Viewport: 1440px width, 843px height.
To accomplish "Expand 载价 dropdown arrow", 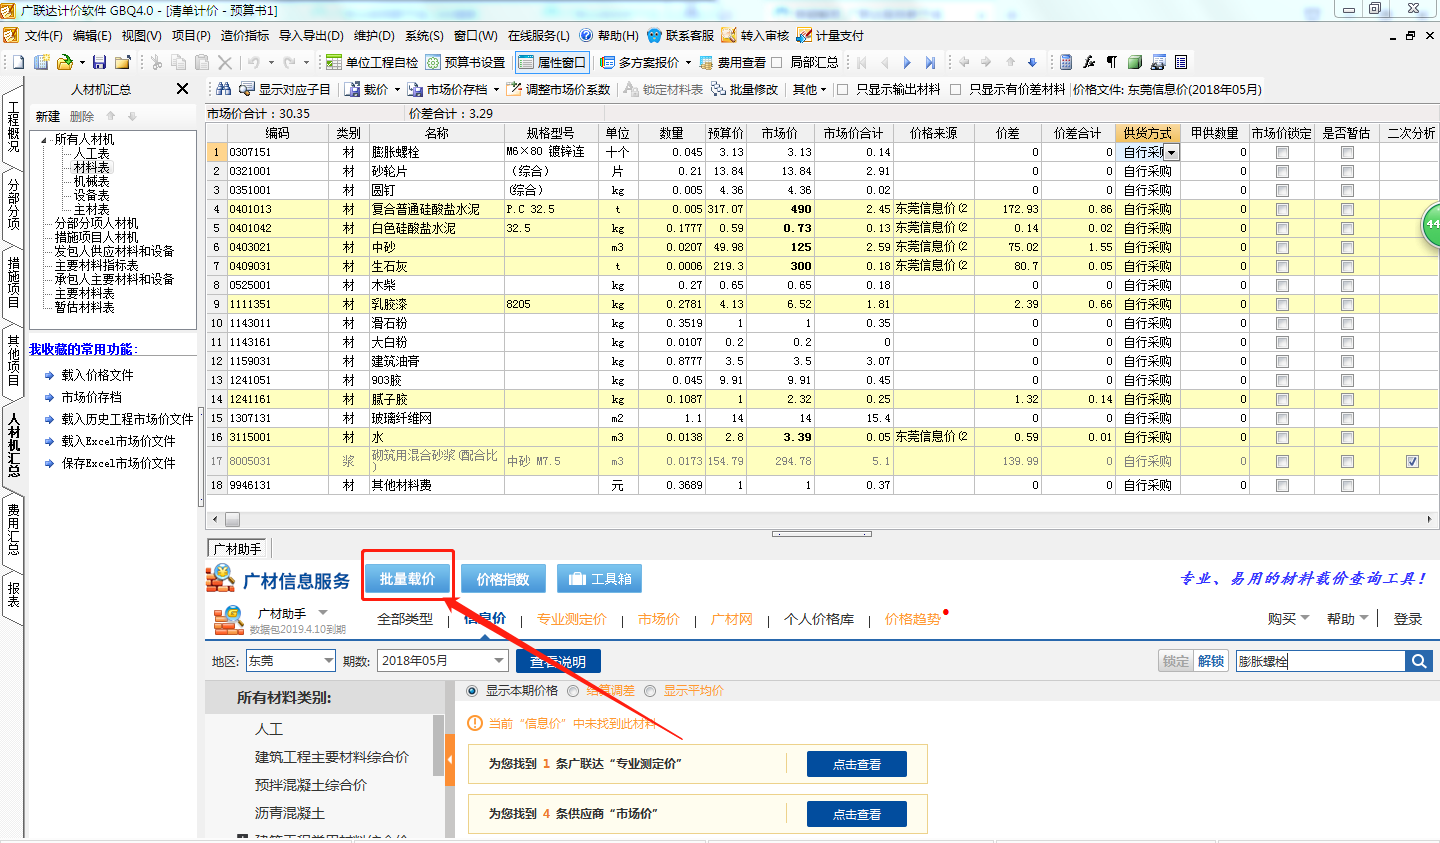I will tap(397, 90).
